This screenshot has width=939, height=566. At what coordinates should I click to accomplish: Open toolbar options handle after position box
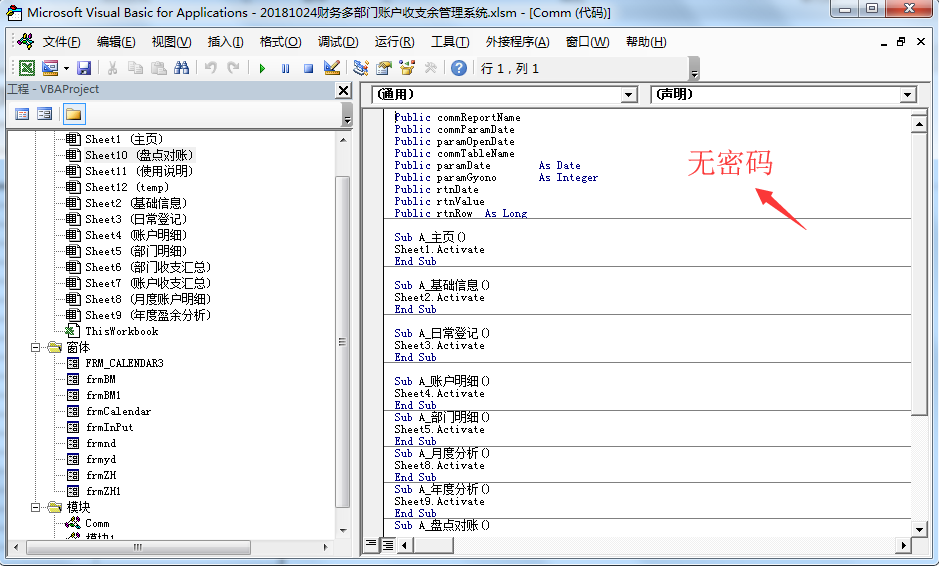click(694, 68)
